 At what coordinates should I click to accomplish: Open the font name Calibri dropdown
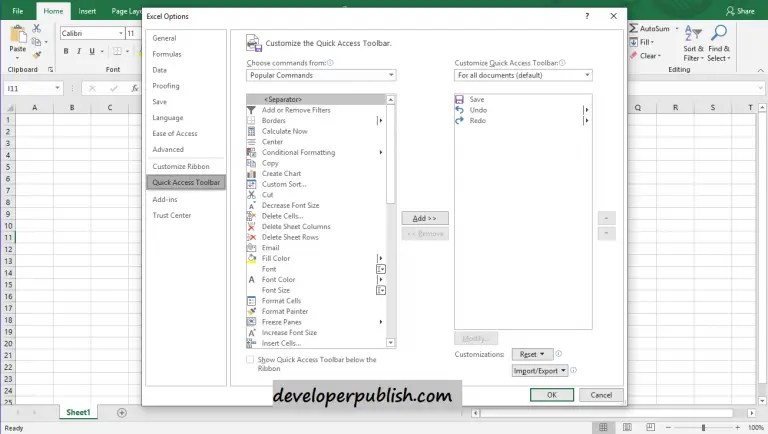coord(120,33)
